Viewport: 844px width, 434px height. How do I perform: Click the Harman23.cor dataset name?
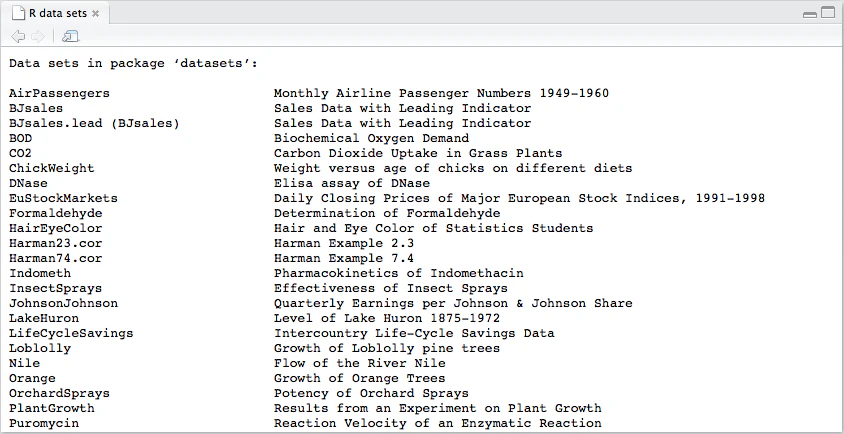[x=55, y=243]
